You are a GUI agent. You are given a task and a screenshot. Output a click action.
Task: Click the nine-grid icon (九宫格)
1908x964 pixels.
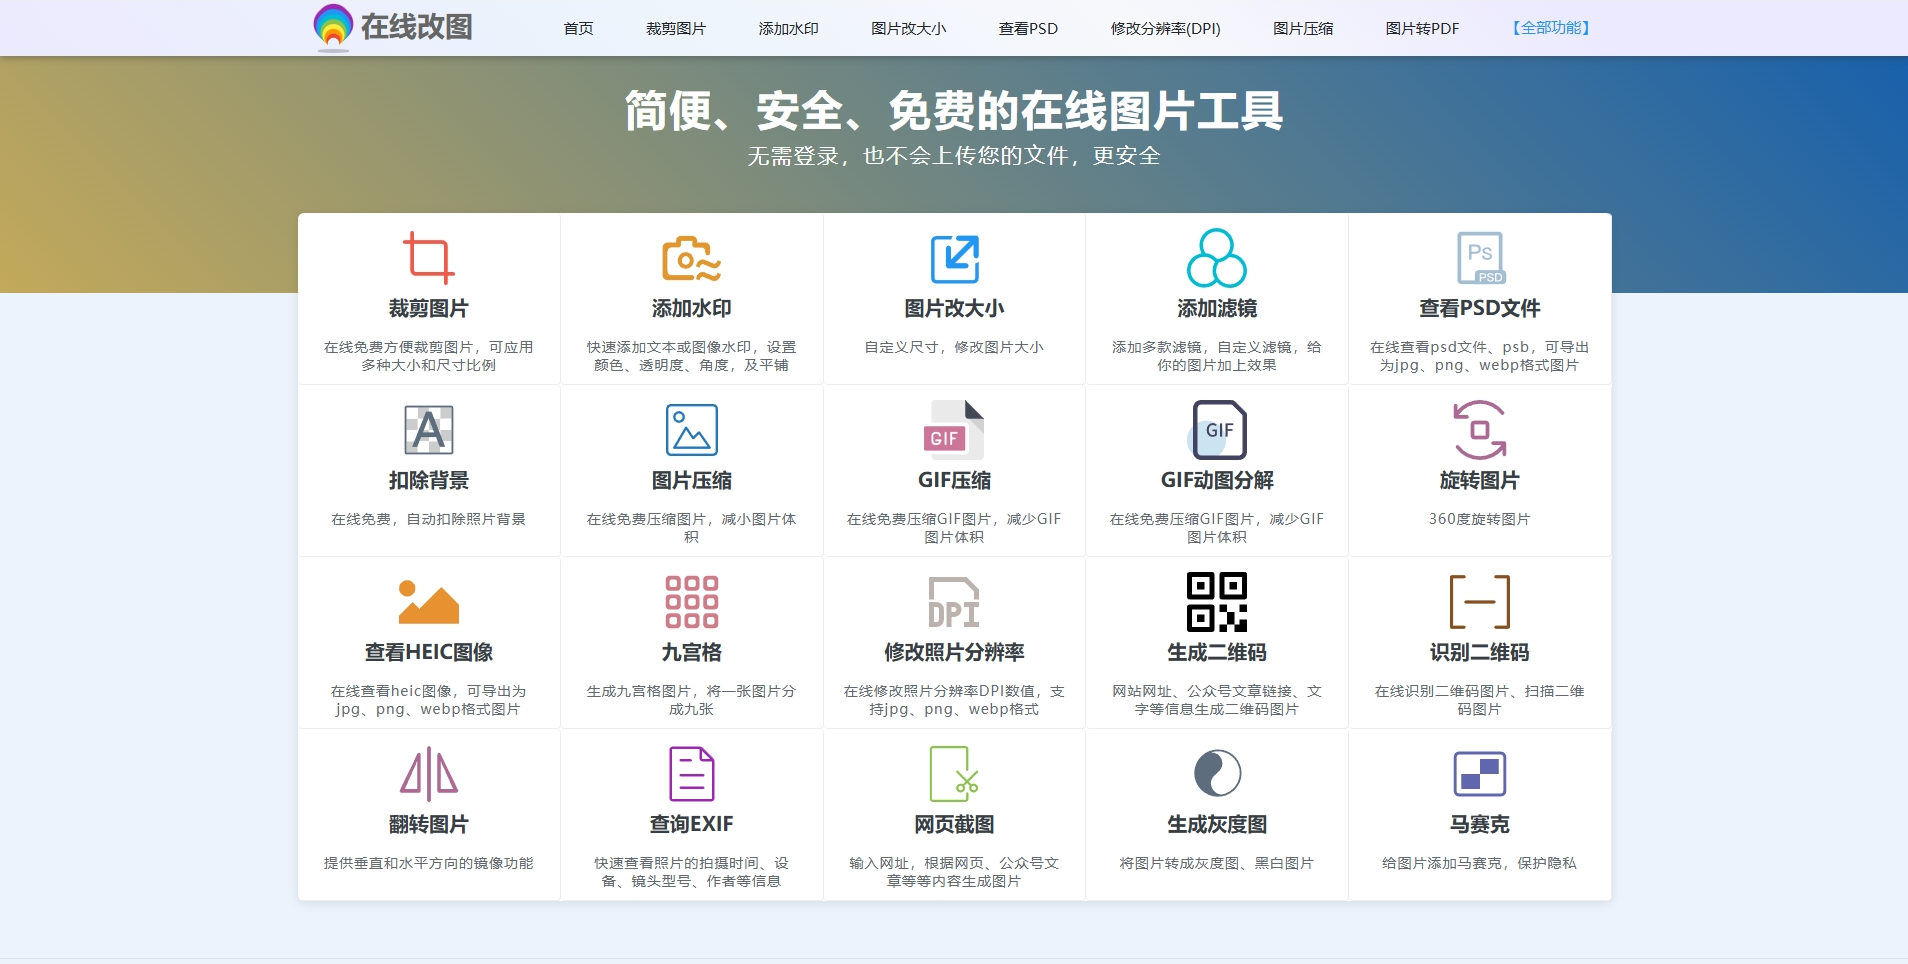pos(691,602)
